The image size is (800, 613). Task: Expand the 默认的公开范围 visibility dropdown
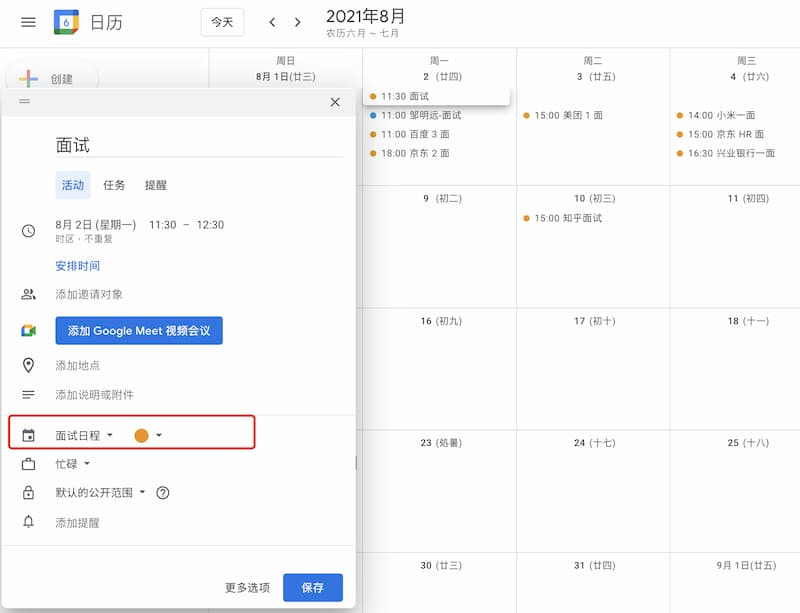tap(100, 493)
